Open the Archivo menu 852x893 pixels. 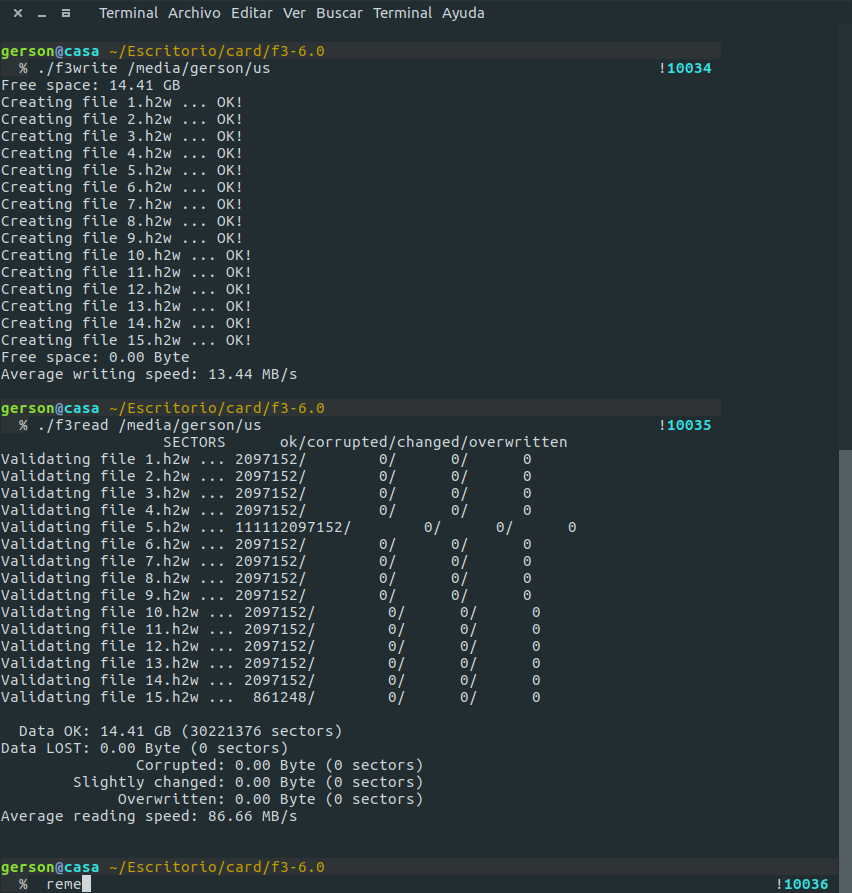tap(193, 13)
